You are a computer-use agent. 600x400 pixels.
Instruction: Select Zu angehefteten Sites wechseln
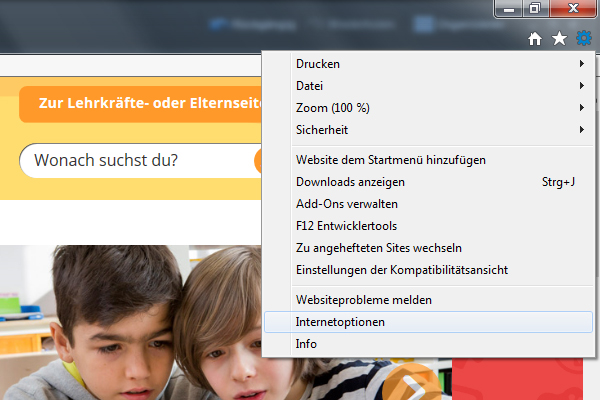click(x=379, y=248)
